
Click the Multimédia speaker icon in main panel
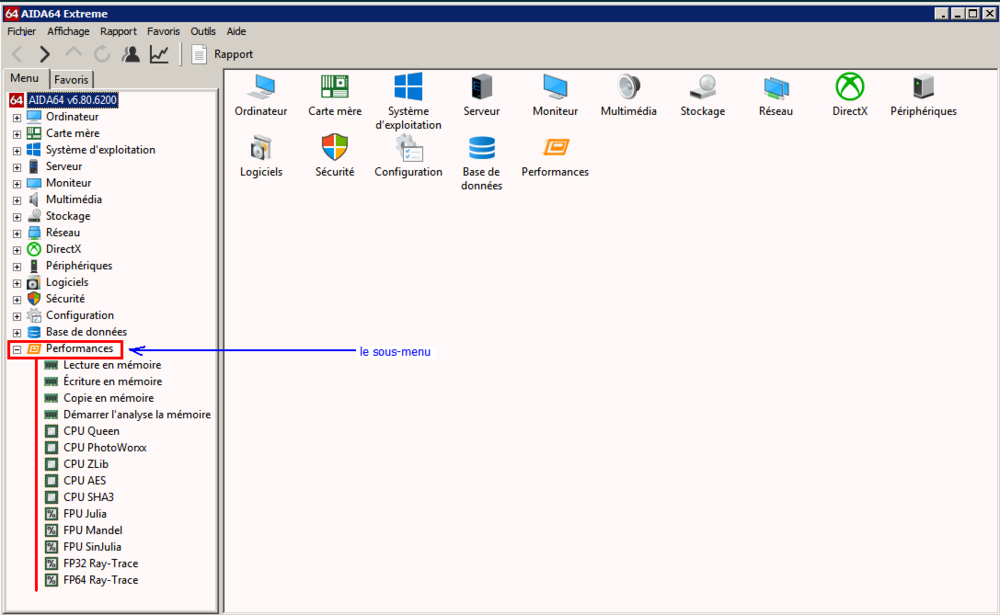tap(628, 88)
